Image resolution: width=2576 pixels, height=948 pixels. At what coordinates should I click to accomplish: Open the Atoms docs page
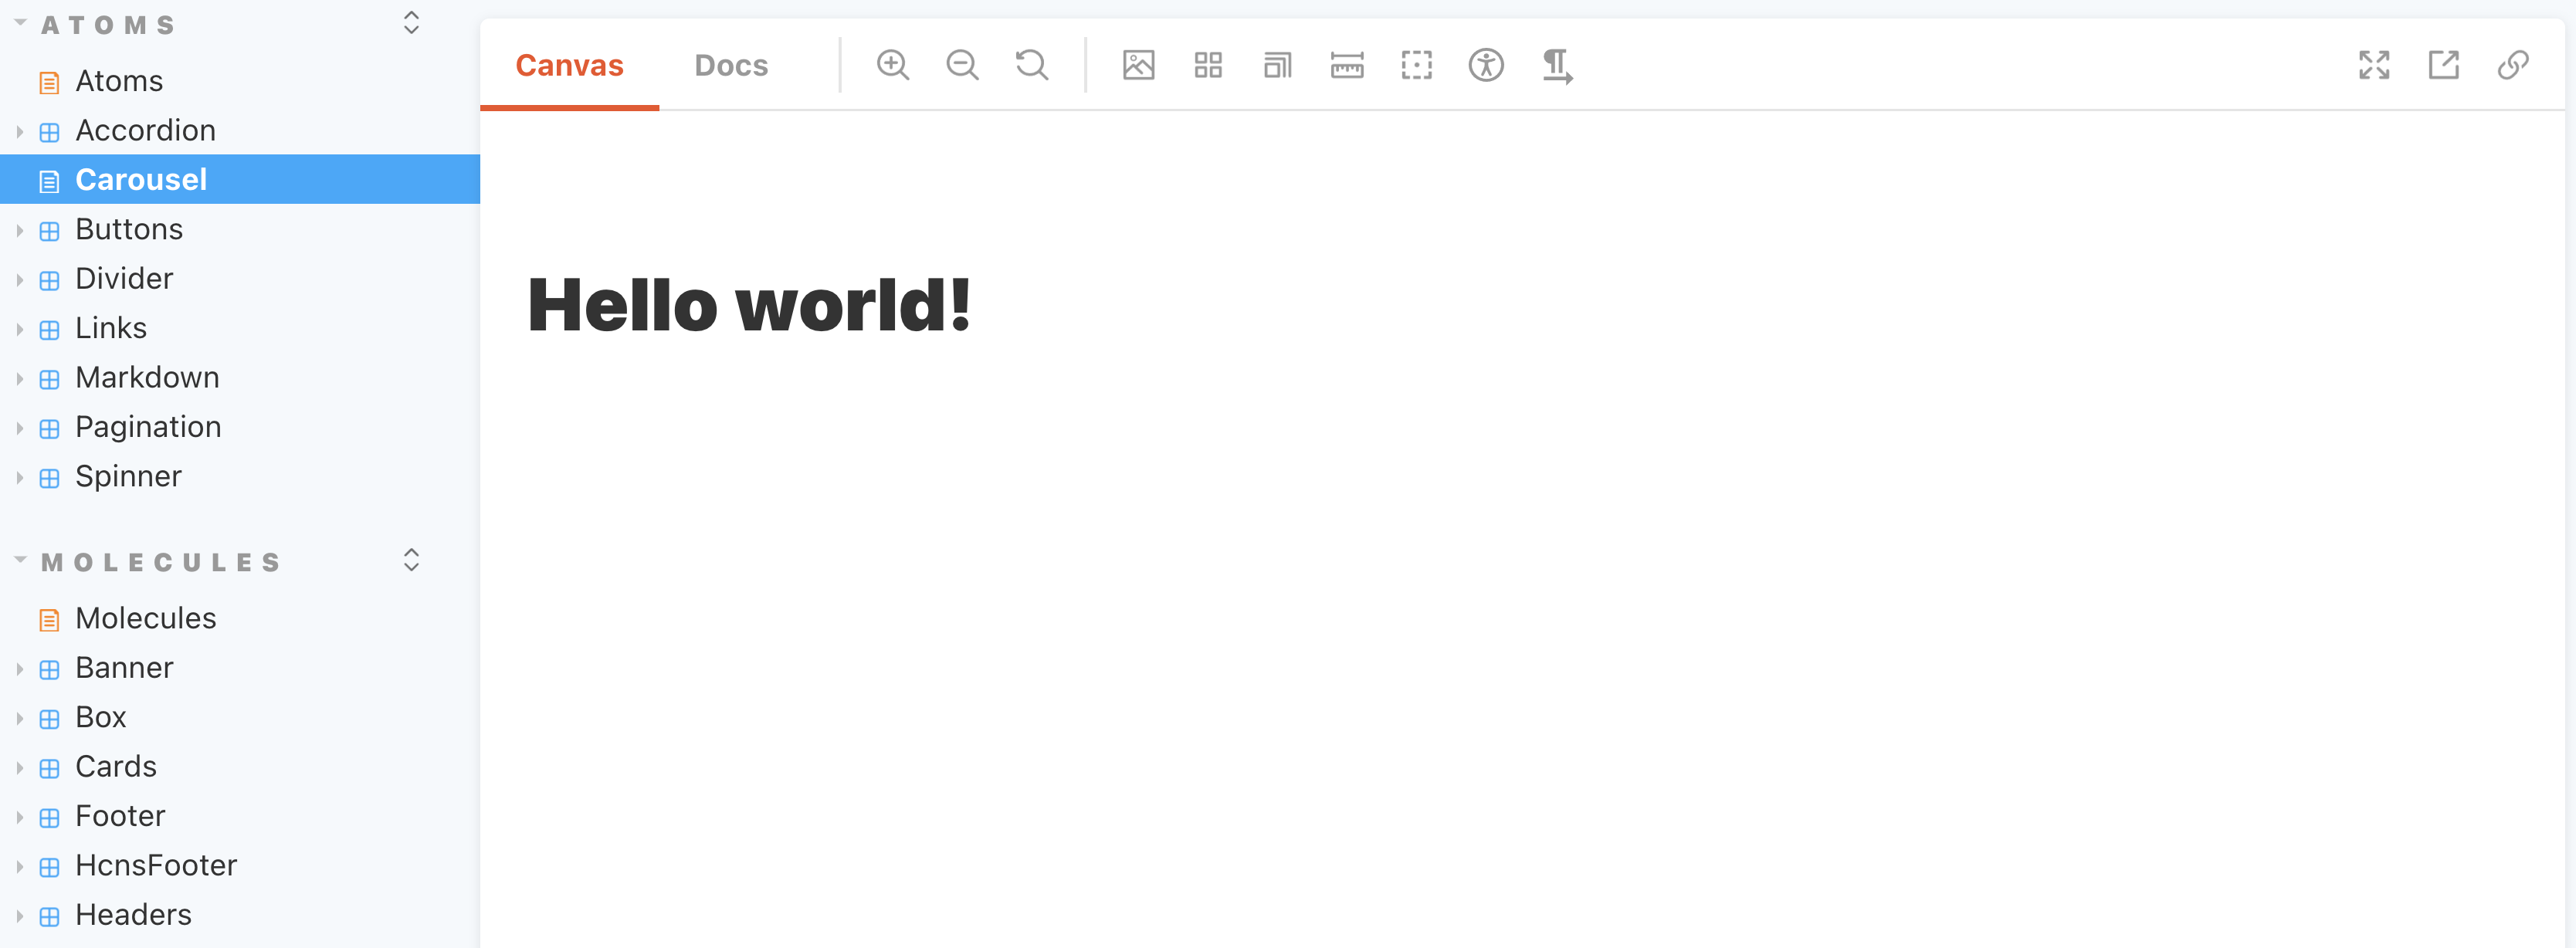pos(119,81)
